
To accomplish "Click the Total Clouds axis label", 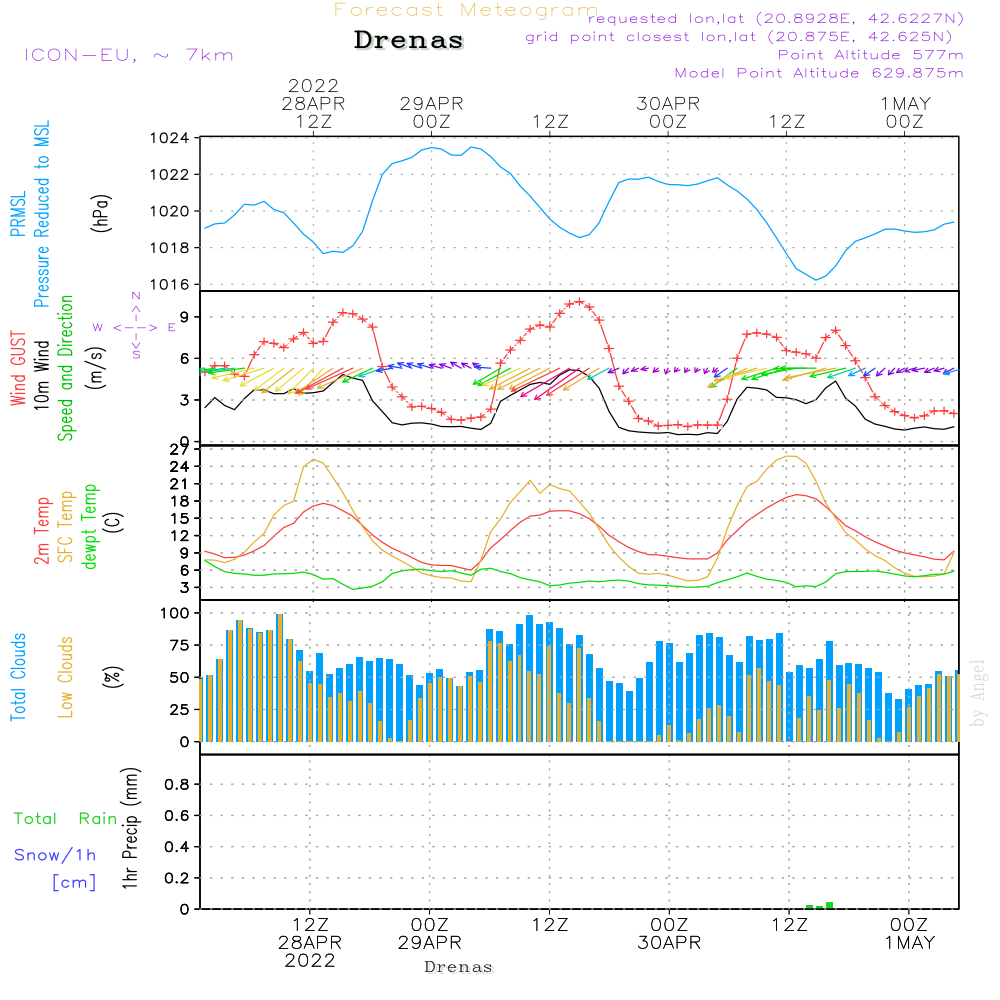I will pyautogui.click(x=18, y=677).
